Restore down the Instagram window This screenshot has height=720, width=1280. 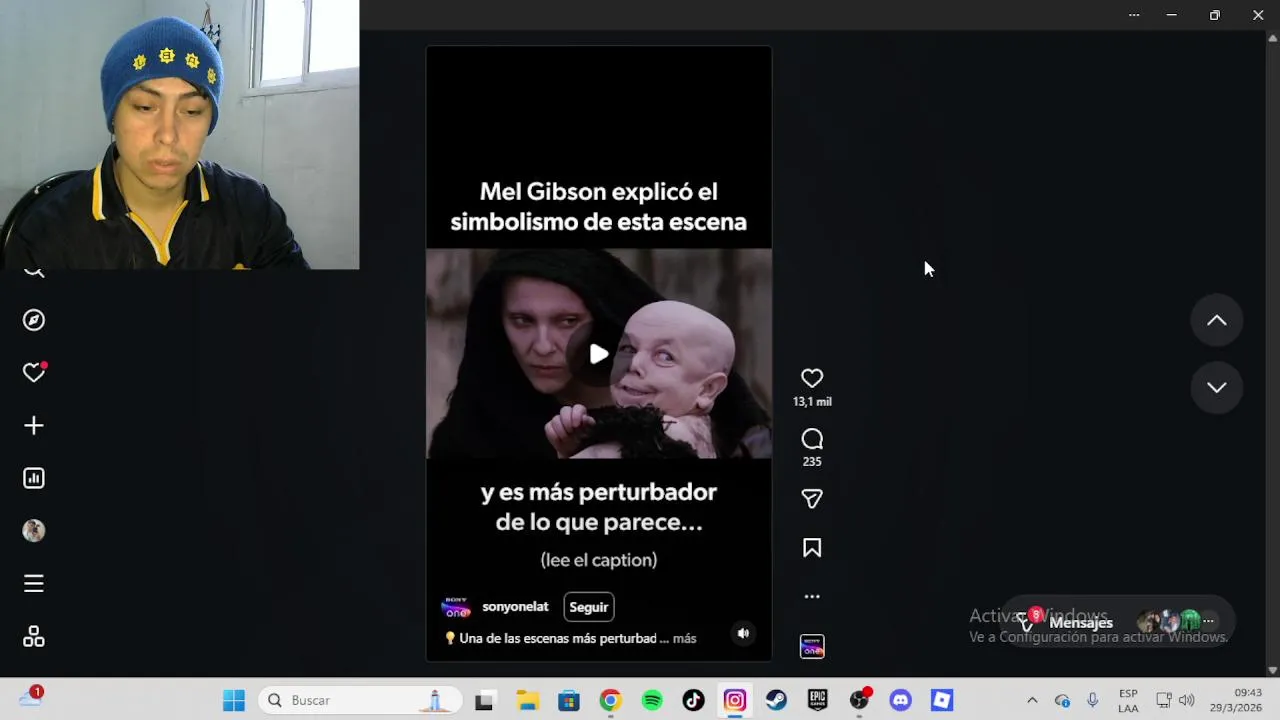click(x=1214, y=15)
